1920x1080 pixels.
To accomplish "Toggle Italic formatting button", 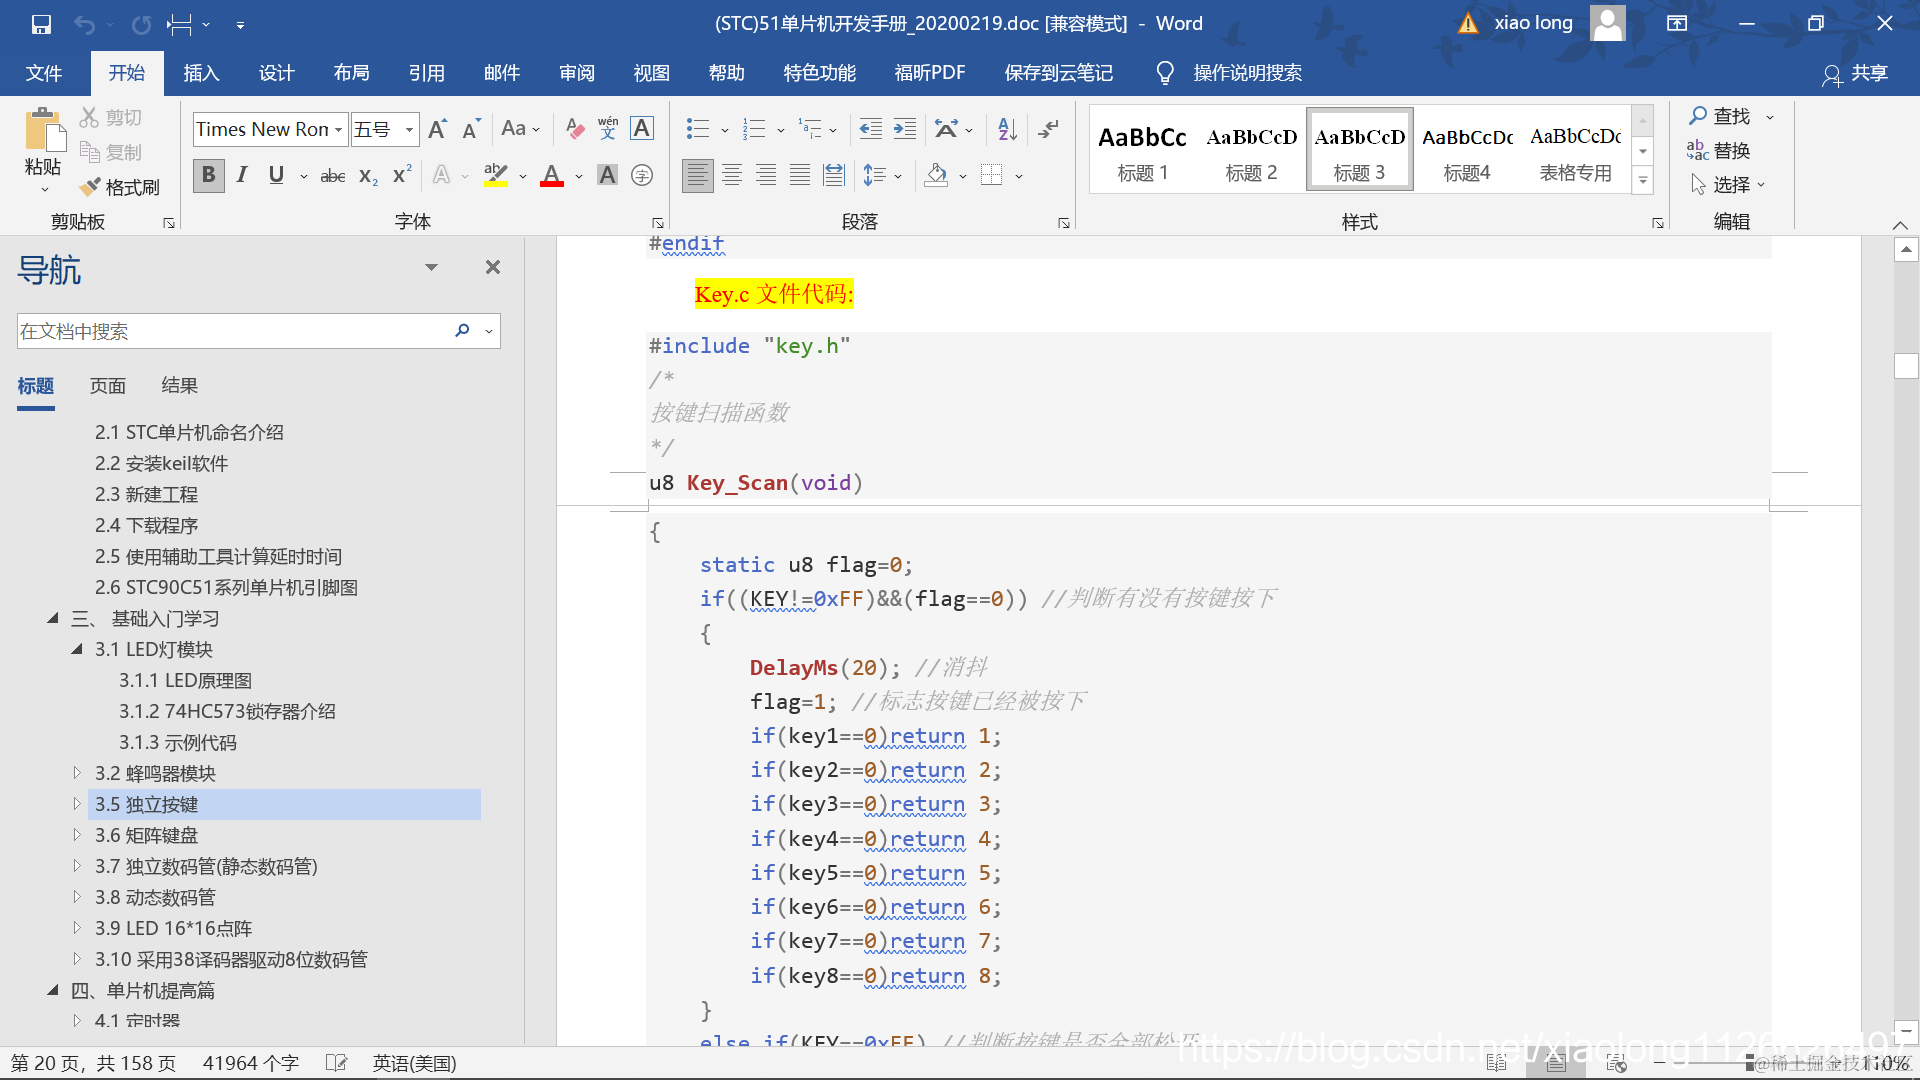I will point(242,176).
